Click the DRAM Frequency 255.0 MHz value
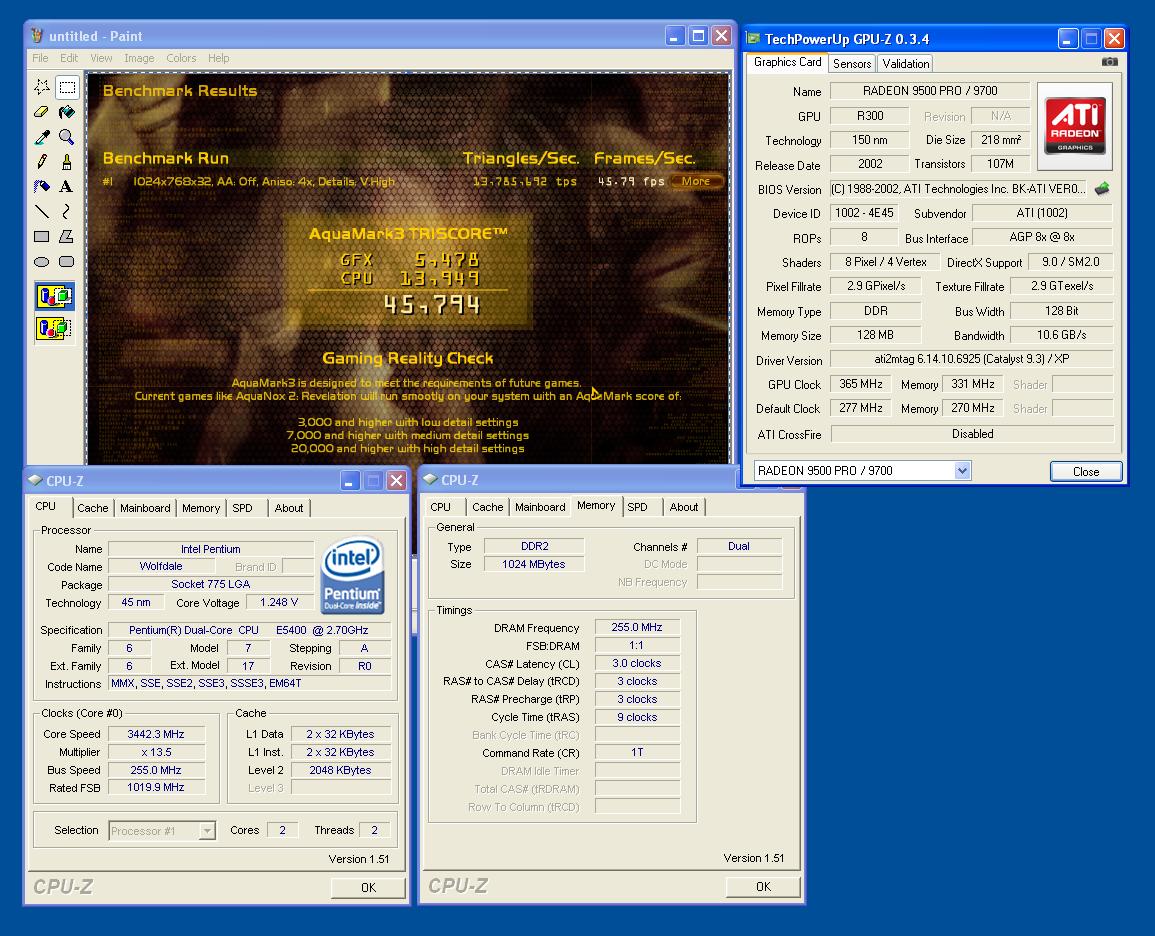Image resolution: width=1155 pixels, height=936 pixels. (636, 627)
